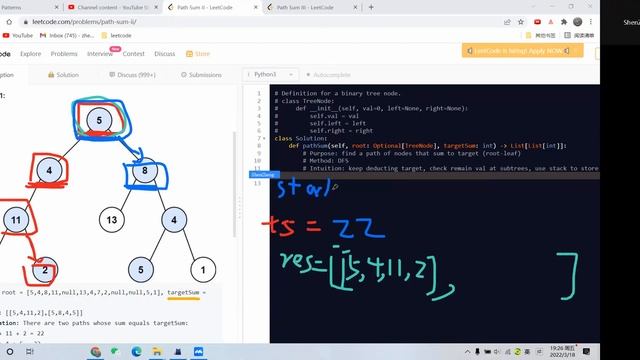Switch to the Path Sum III LeetCode tab
Viewport: 640px width, 360px height.
(312, 7)
